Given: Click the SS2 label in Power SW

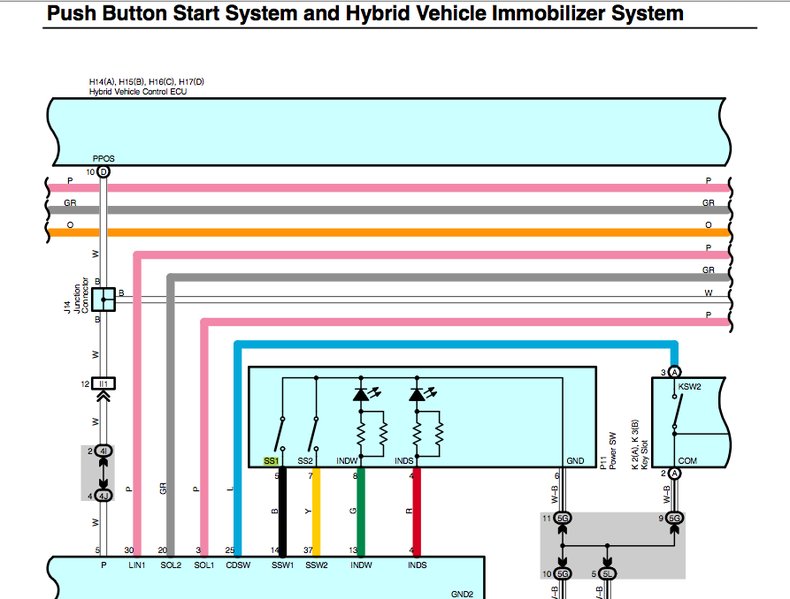Looking at the screenshot, I should pos(305,461).
